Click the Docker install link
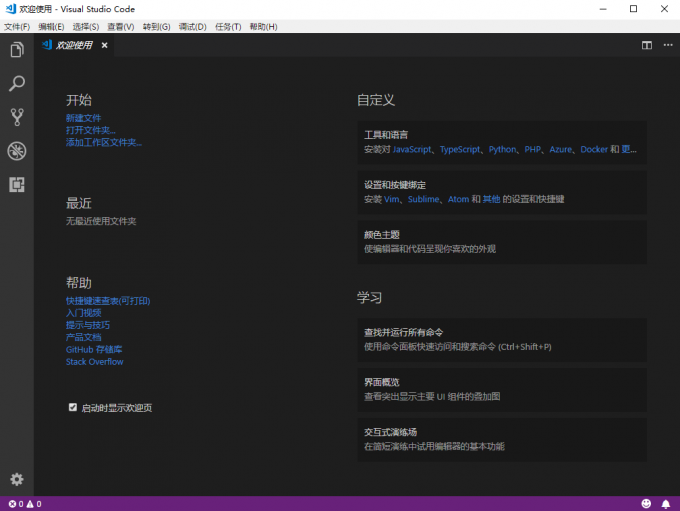 594,149
